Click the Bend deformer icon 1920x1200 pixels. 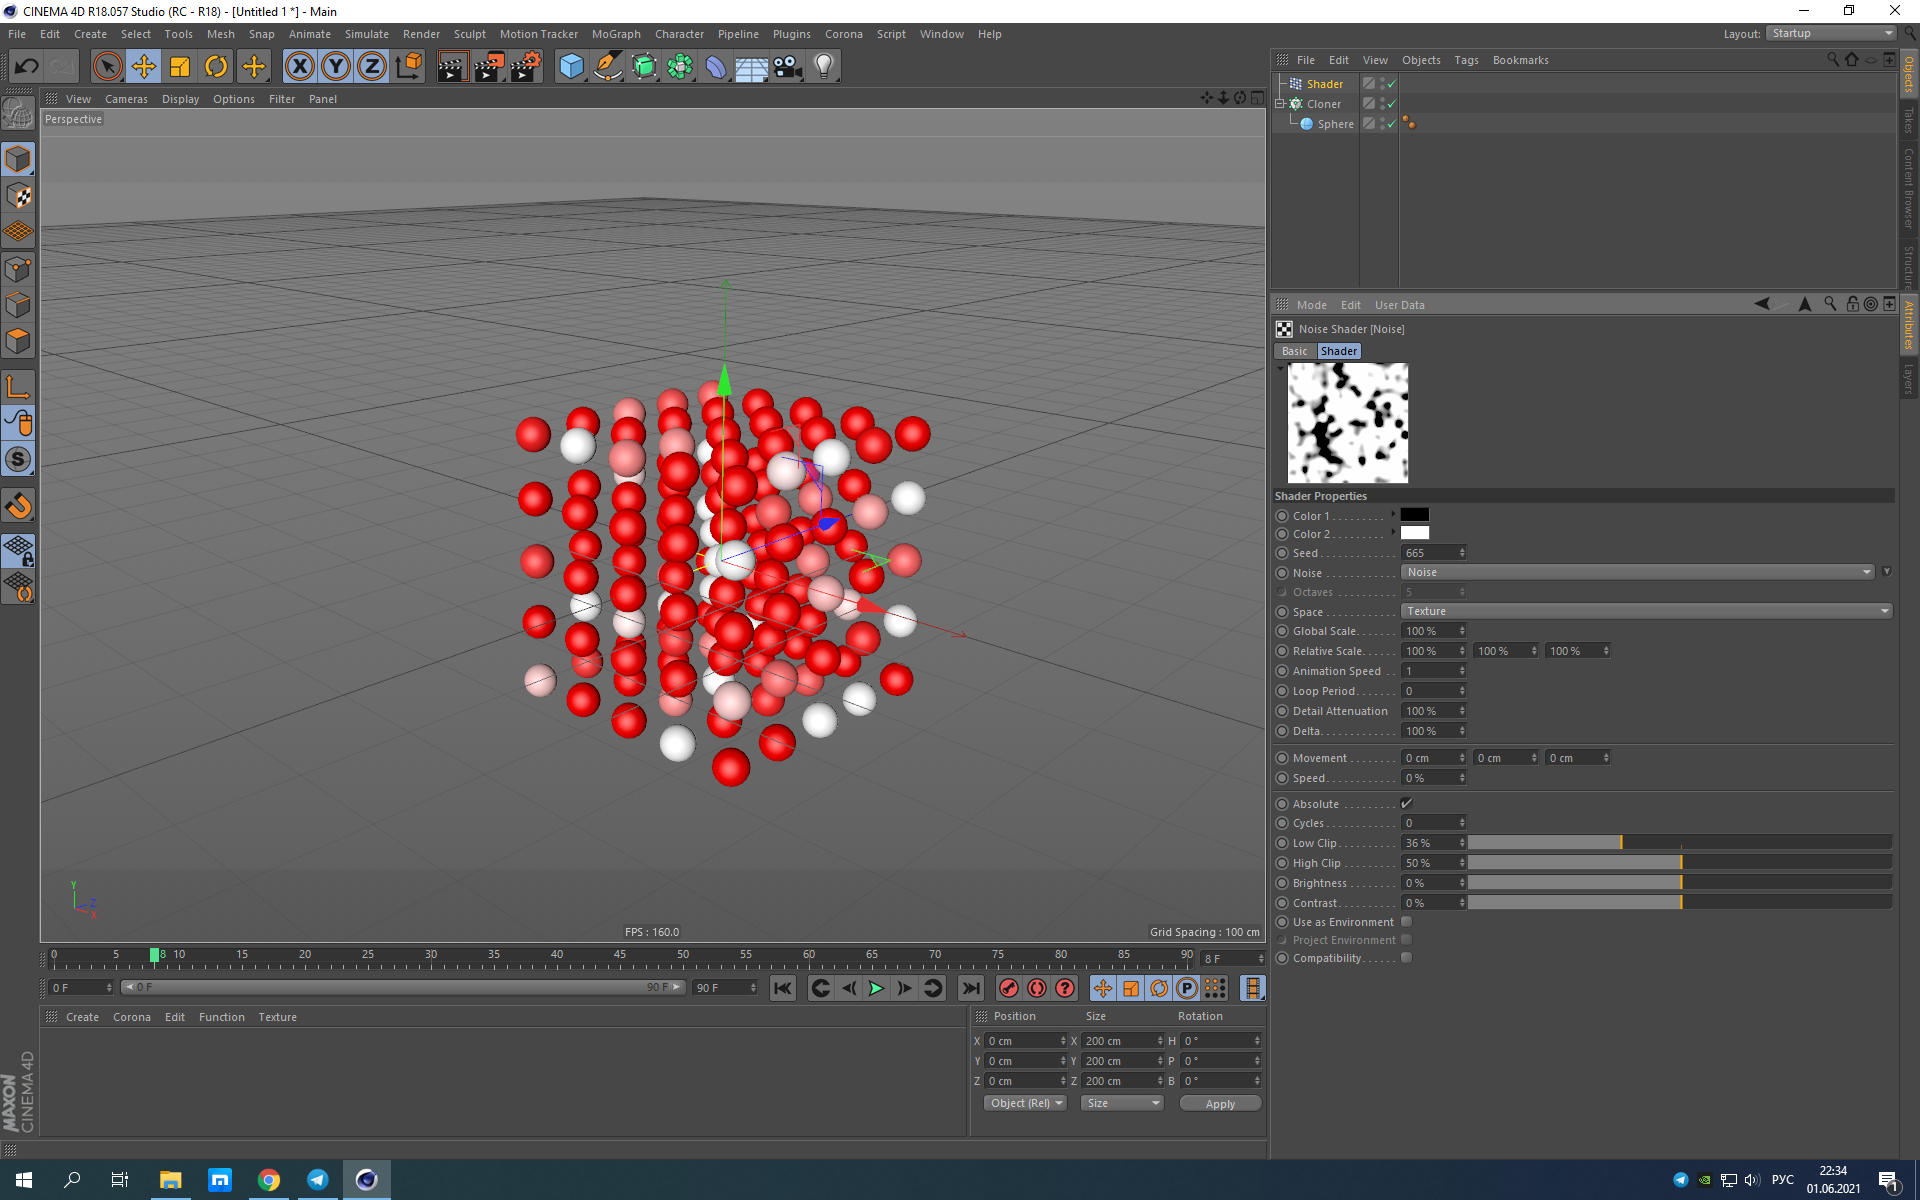click(x=716, y=67)
